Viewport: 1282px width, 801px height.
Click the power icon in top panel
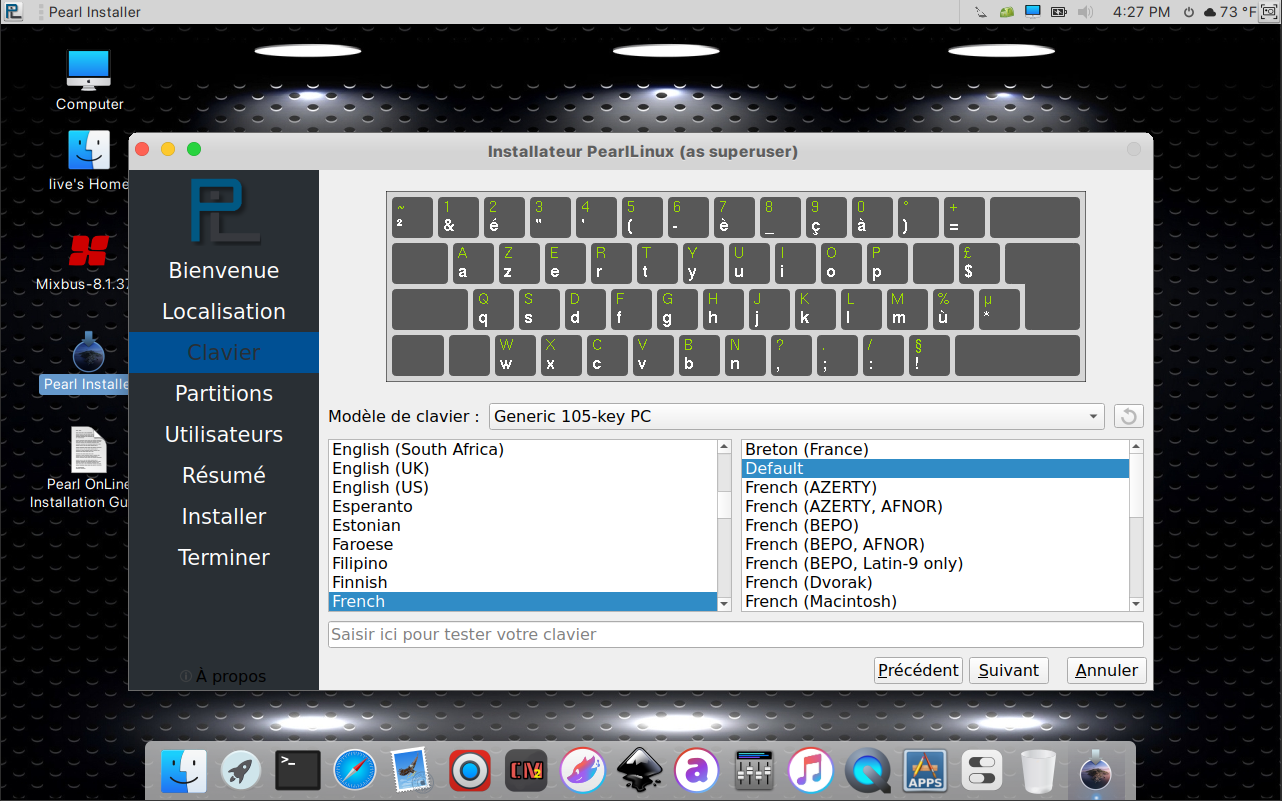[1188, 12]
